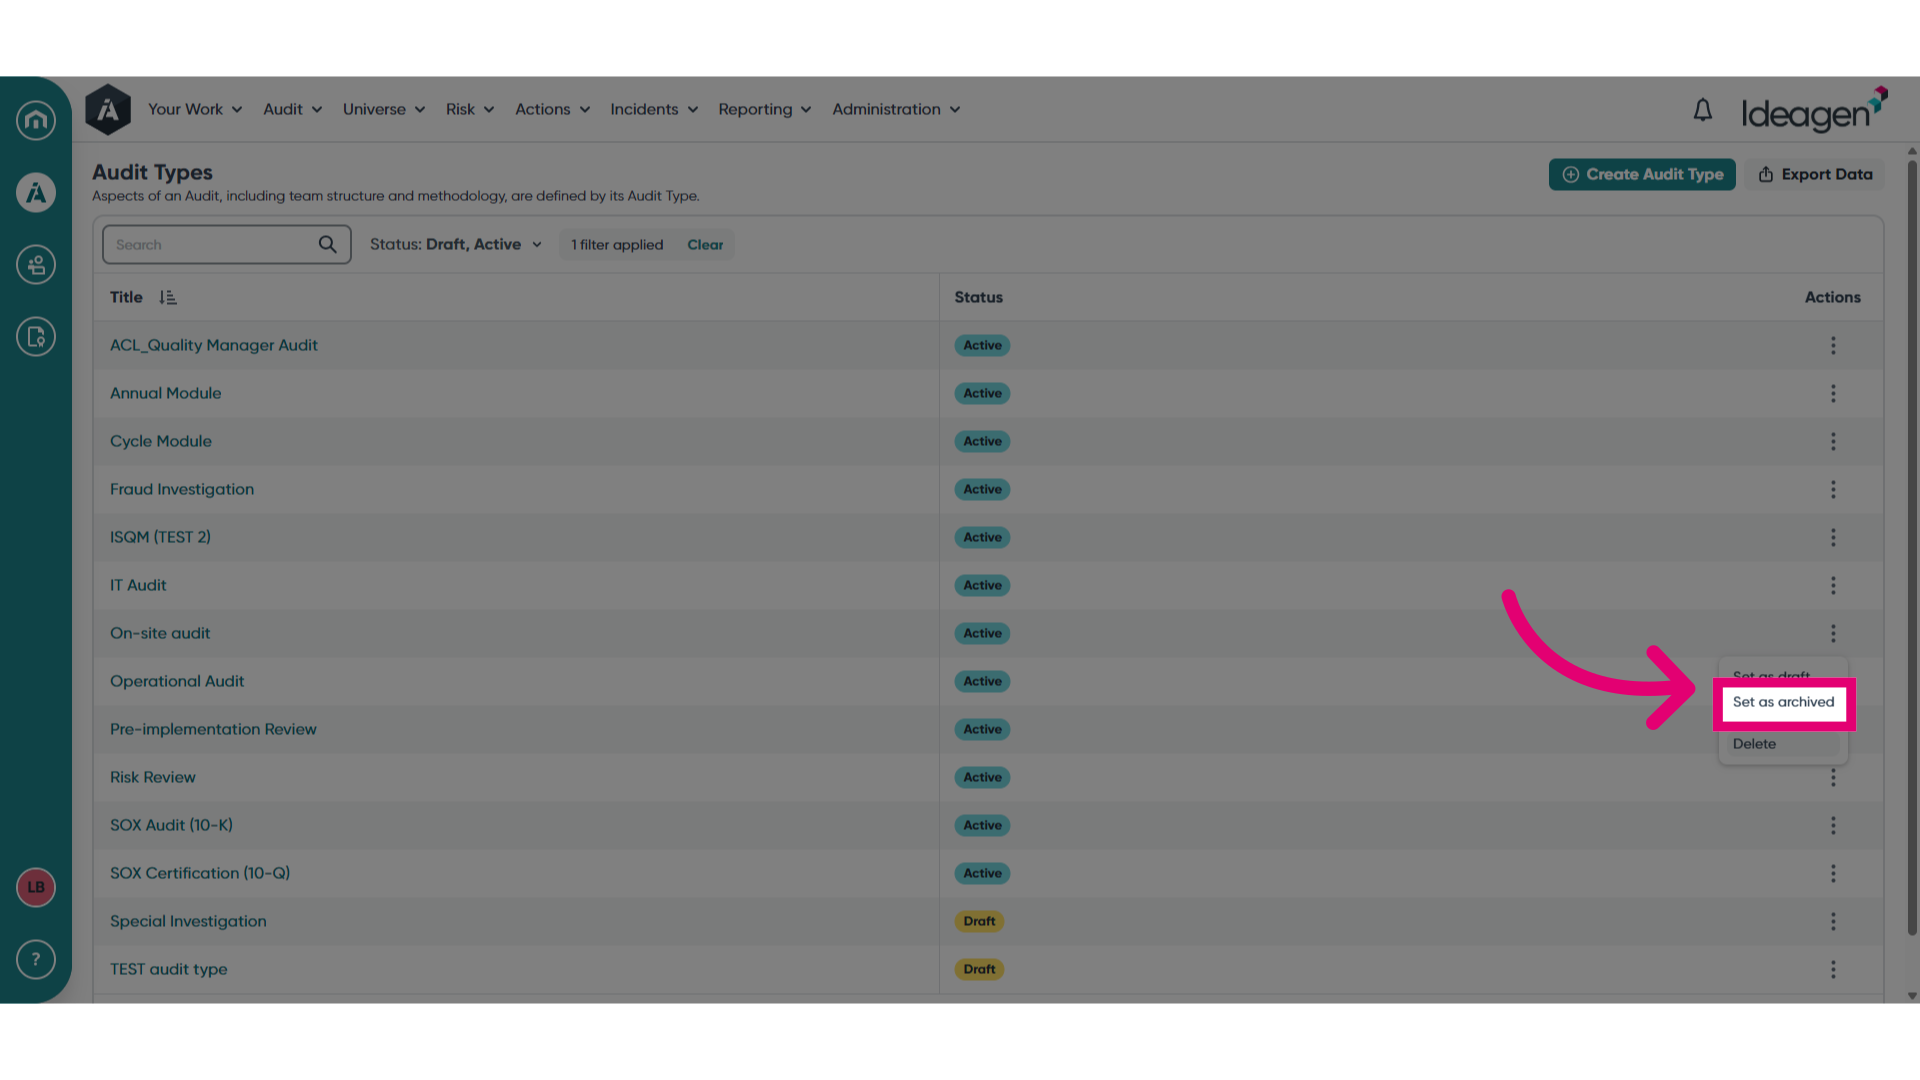1920x1080 pixels.
Task: Click the Ideagen logo
Action: (1813, 110)
